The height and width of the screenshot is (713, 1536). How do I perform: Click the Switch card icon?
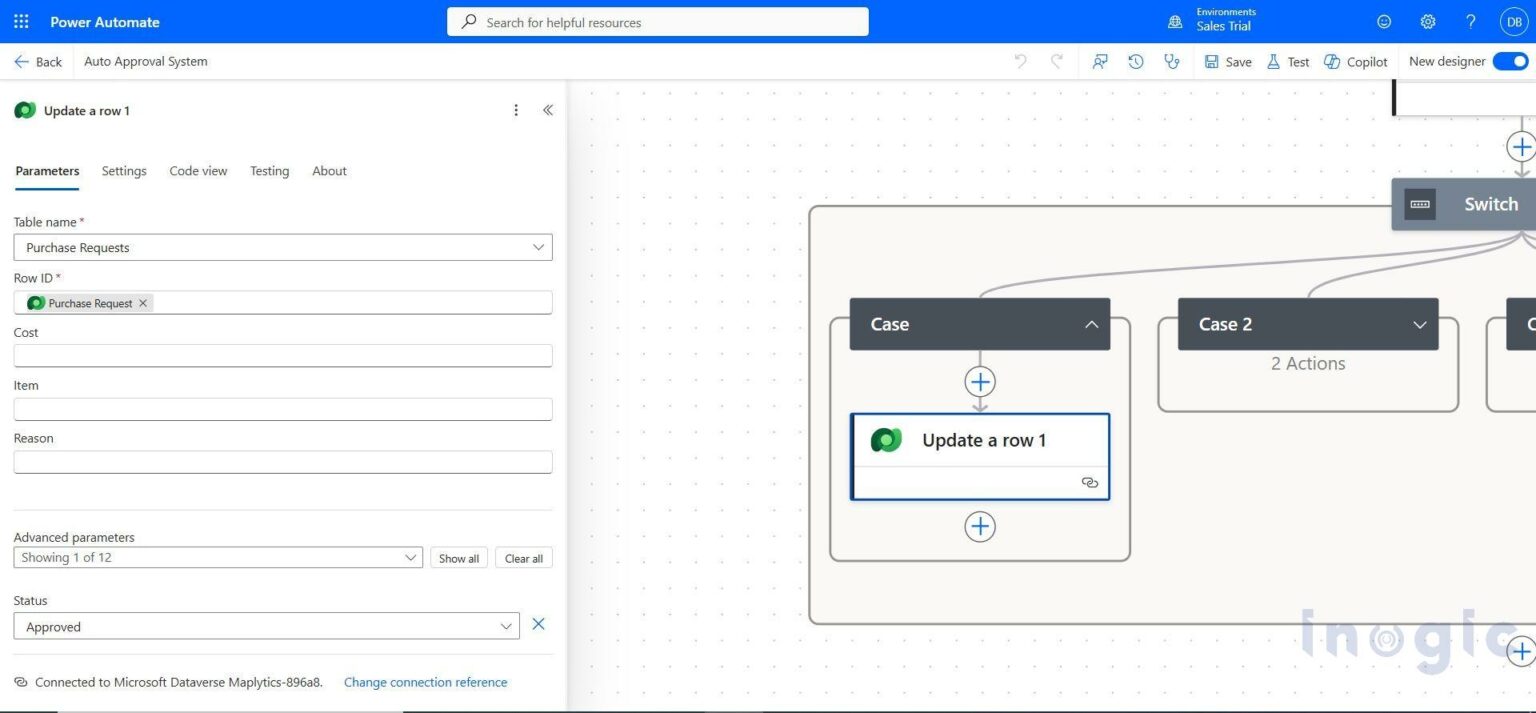tap(1420, 204)
